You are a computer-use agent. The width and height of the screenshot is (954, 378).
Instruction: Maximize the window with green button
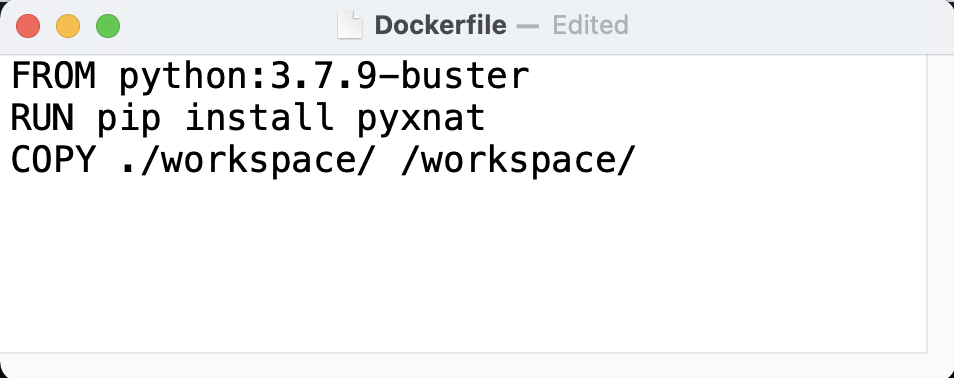pyautogui.click(x=108, y=26)
